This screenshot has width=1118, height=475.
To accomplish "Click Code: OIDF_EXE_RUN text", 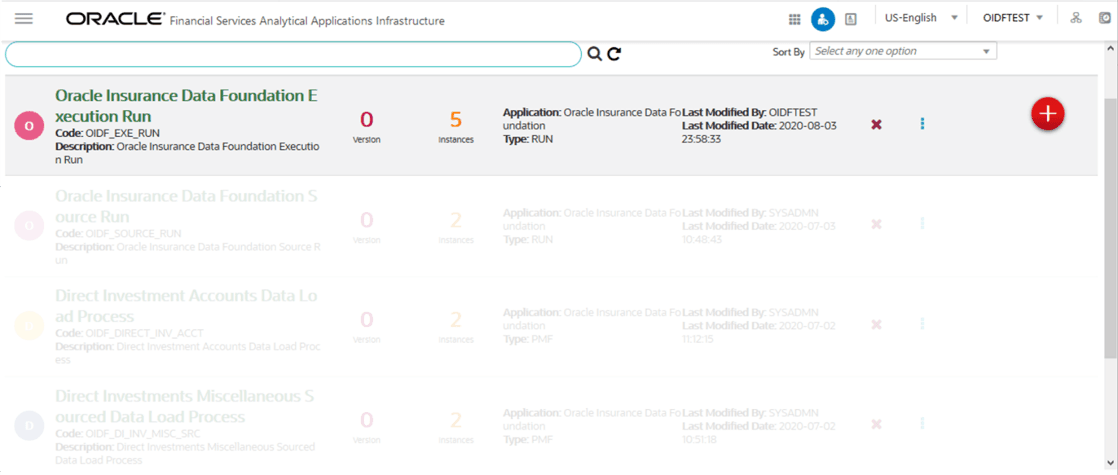I will point(107,133).
